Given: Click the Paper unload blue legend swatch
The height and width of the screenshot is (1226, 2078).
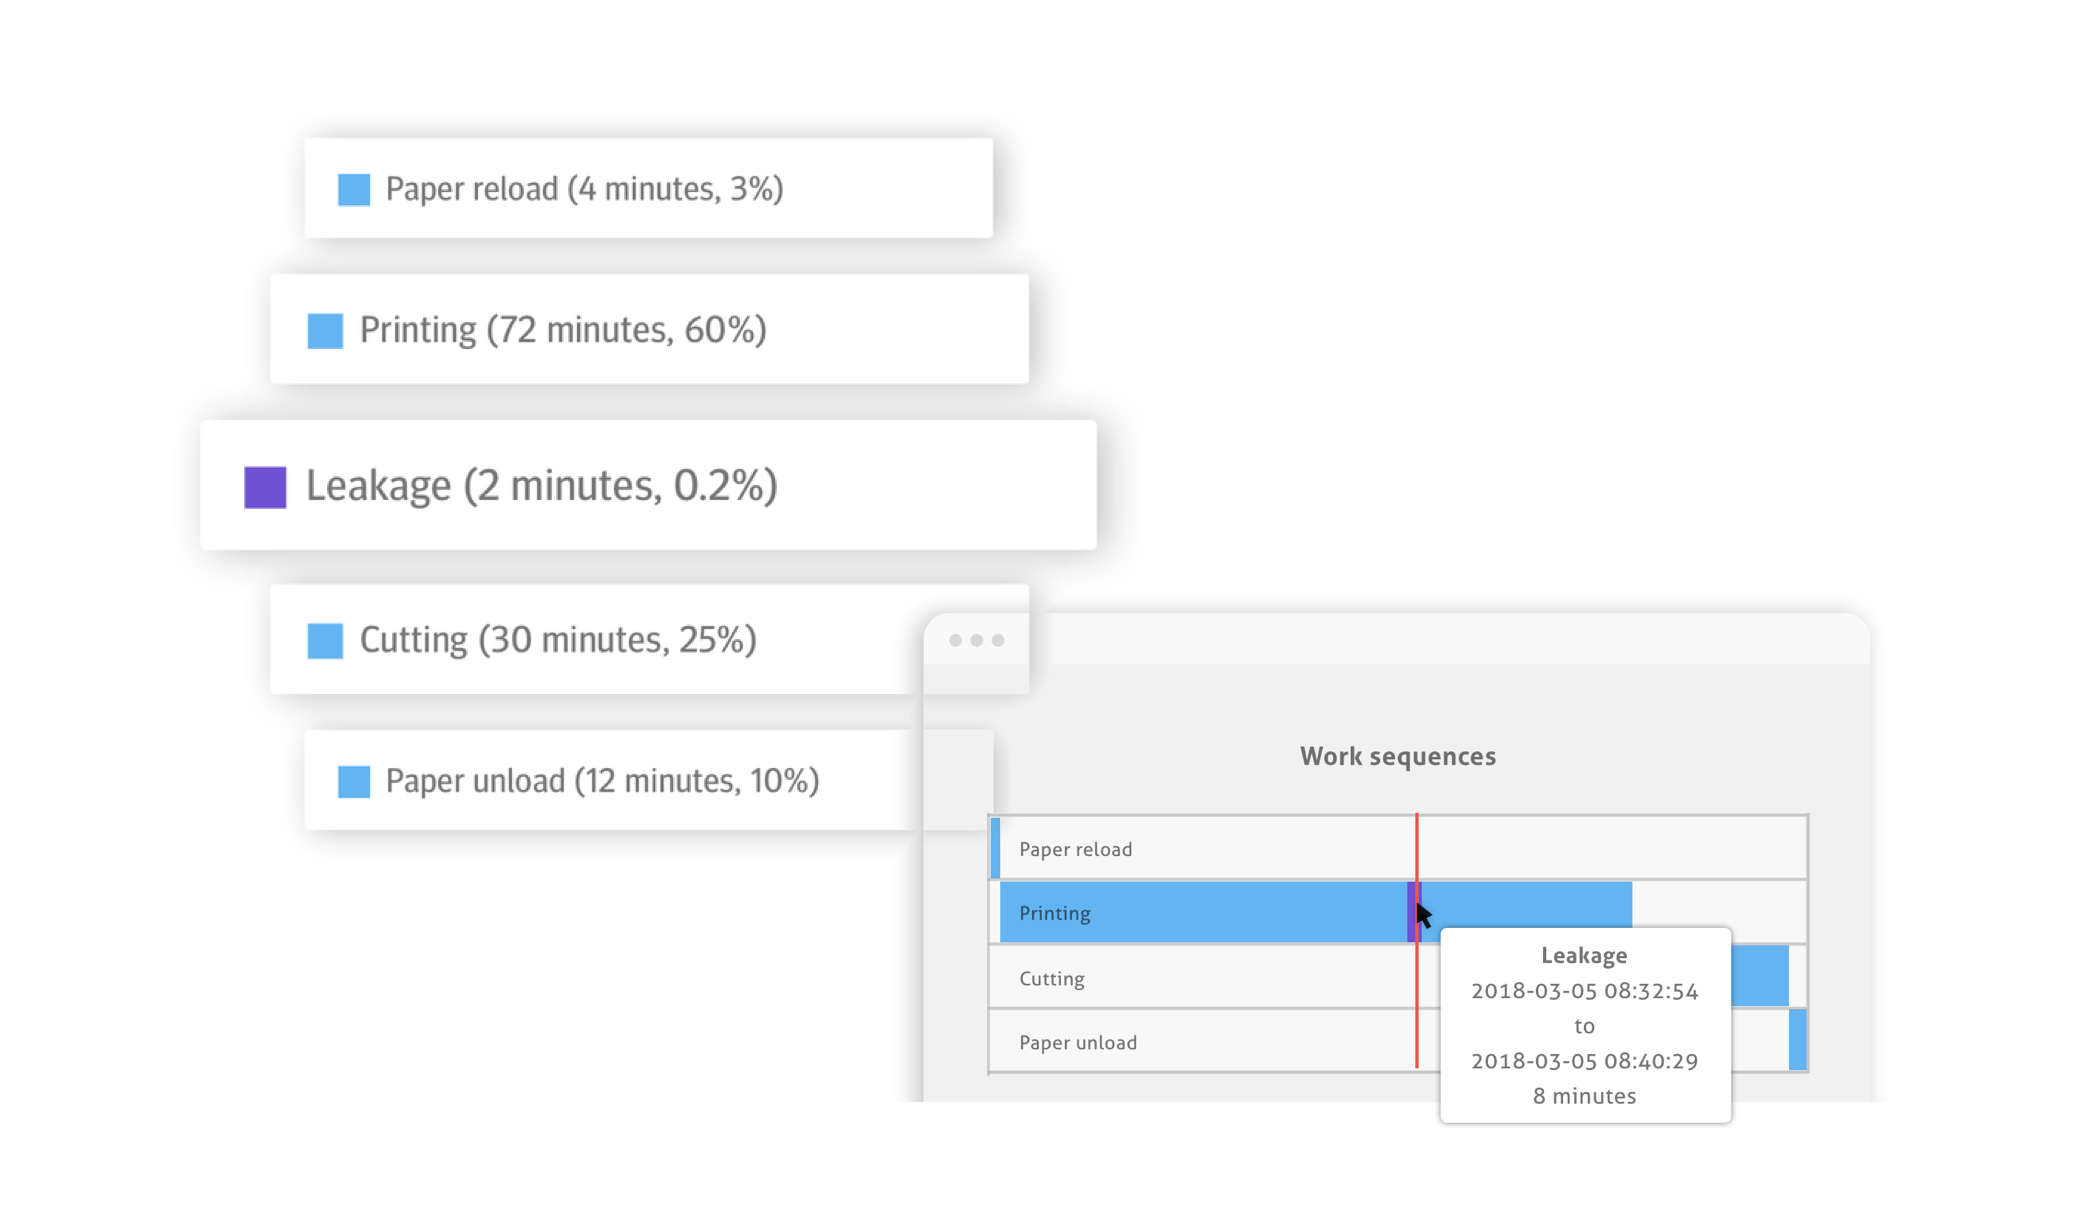Looking at the screenshot, I should pyautogui.click(x=354, y=781).
